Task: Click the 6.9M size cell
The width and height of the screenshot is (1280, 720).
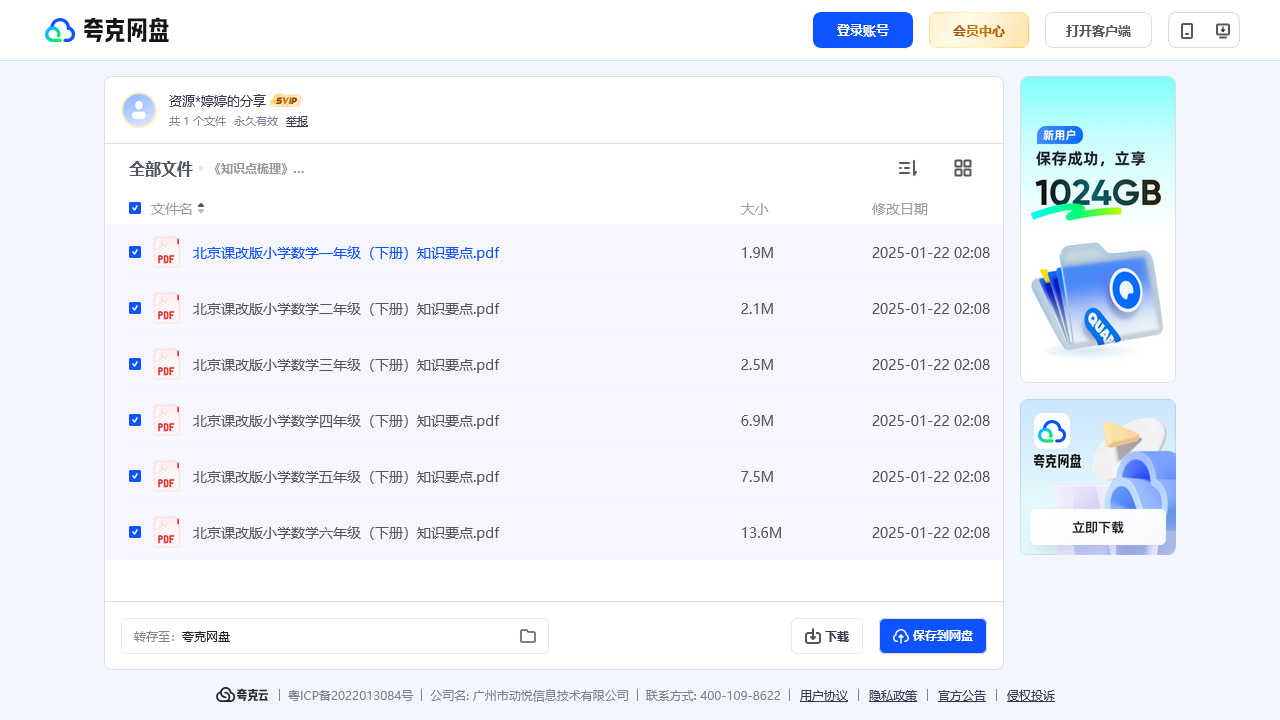Action: (x=757, y=421)
